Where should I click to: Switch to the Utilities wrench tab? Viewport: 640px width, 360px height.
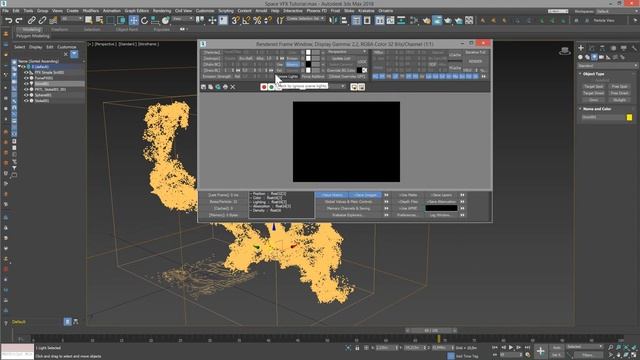[x=634, y=48]
